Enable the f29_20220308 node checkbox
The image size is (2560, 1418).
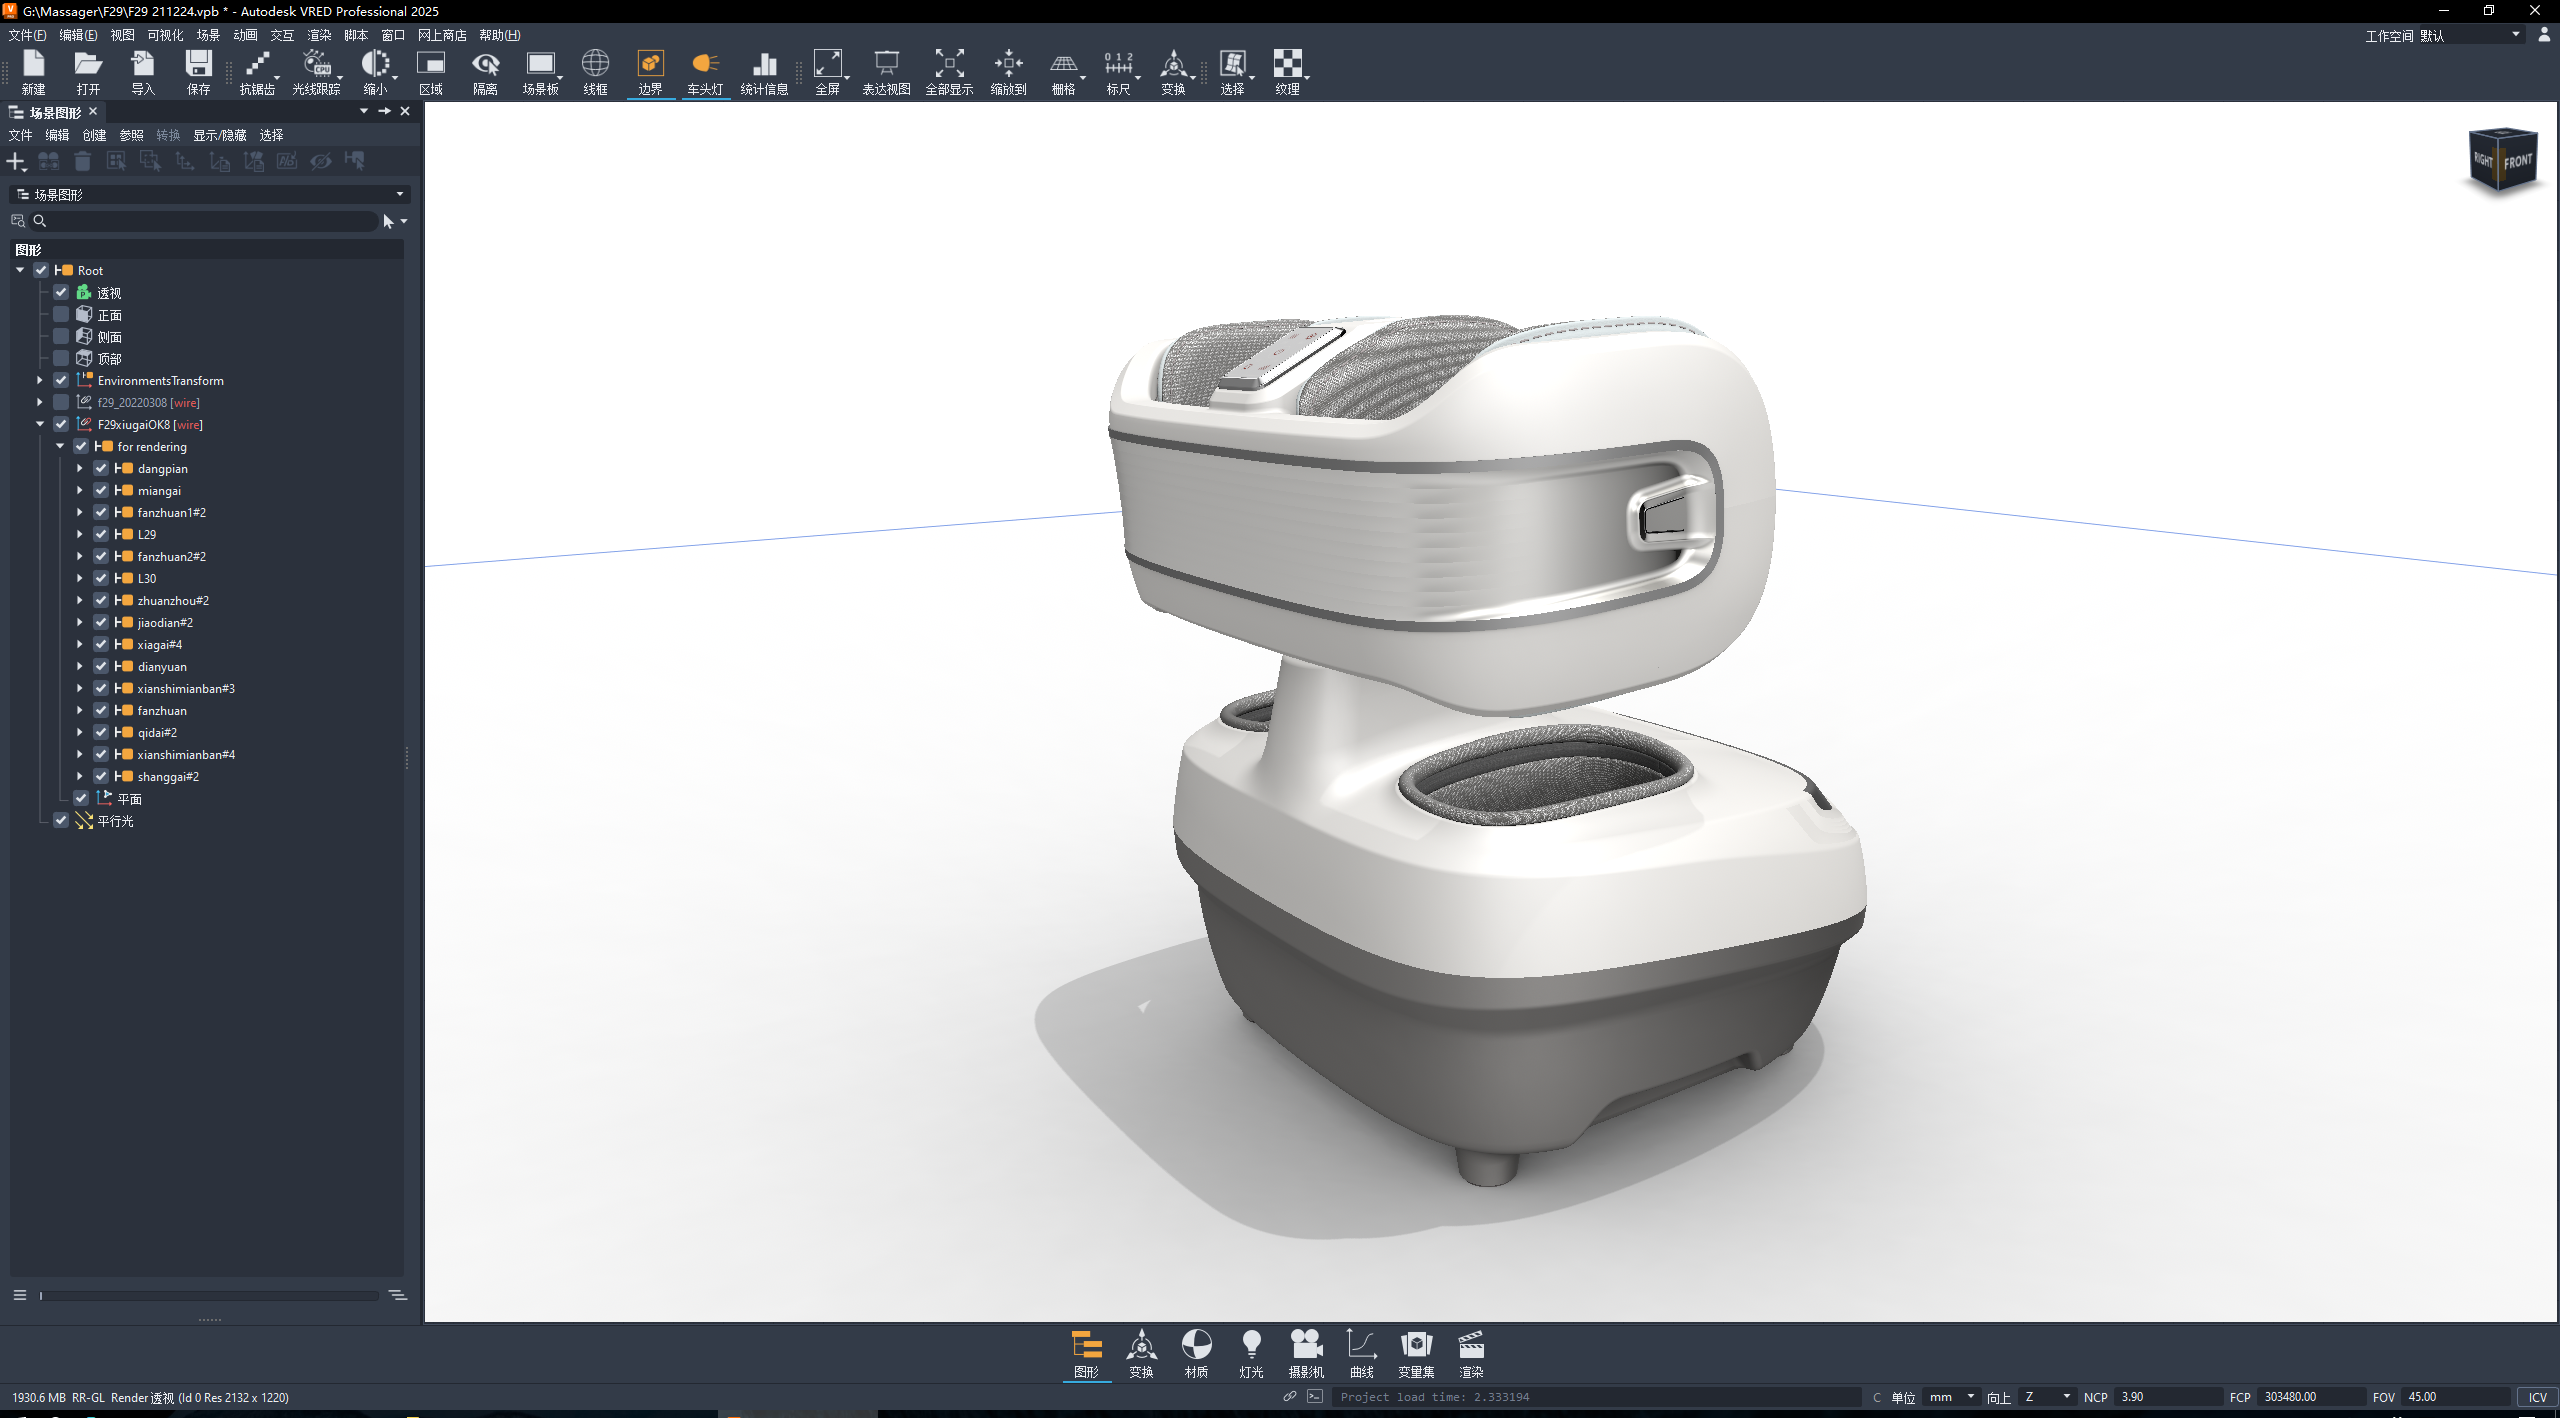pos(61,402)
